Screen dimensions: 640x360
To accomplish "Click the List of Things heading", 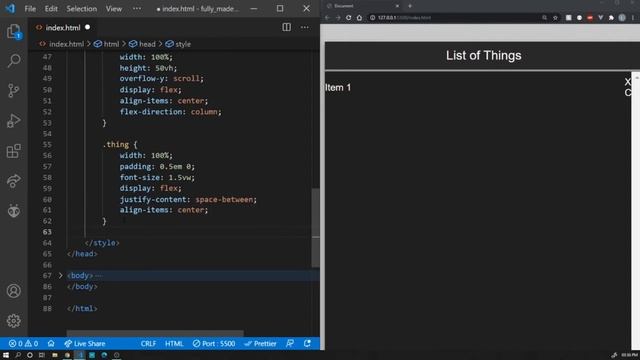I will (483, 56).
